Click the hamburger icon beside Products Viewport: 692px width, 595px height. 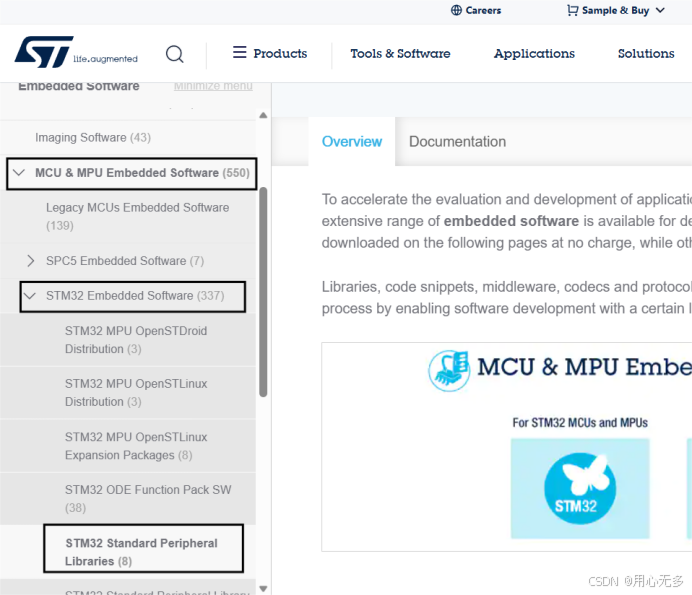(240, 52)
